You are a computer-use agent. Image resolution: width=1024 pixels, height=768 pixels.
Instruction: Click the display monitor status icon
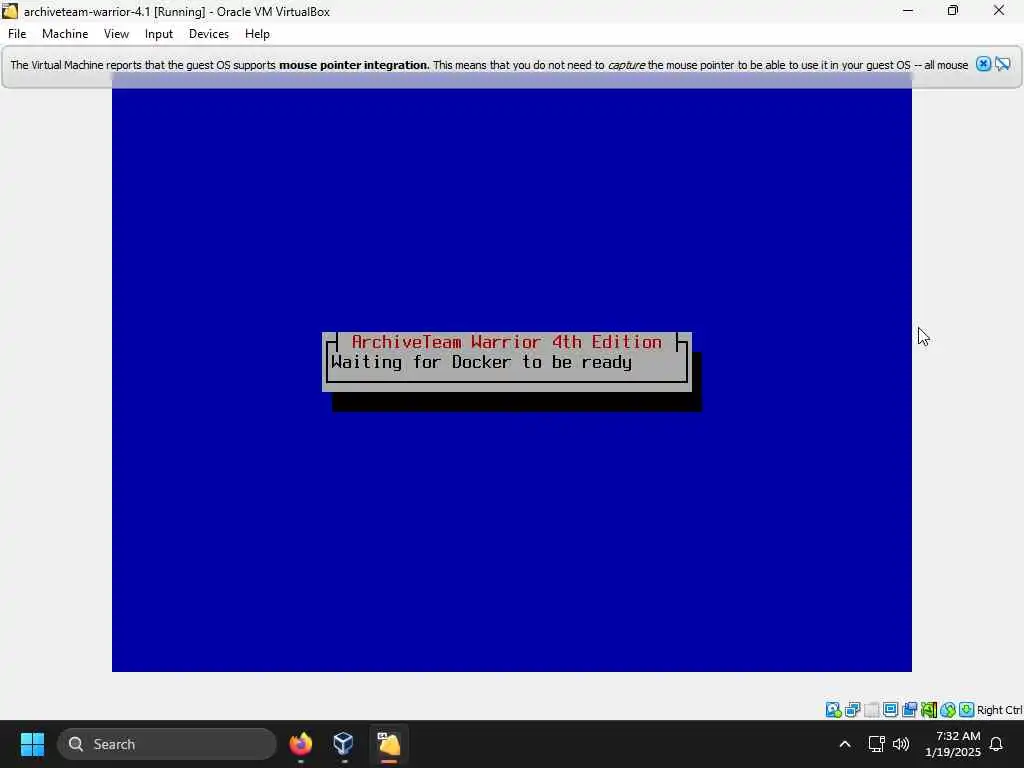coord(890,710)
